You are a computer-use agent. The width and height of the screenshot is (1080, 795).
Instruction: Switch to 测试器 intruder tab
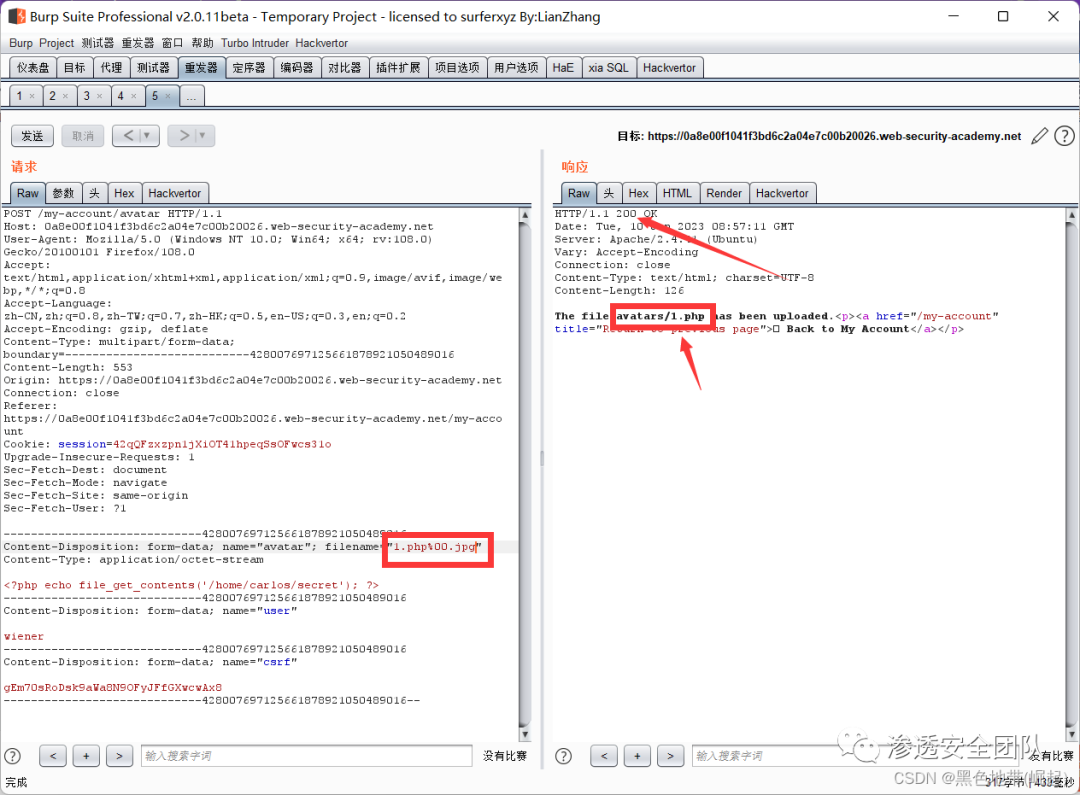pyautogui.click(x=153, y=68)
